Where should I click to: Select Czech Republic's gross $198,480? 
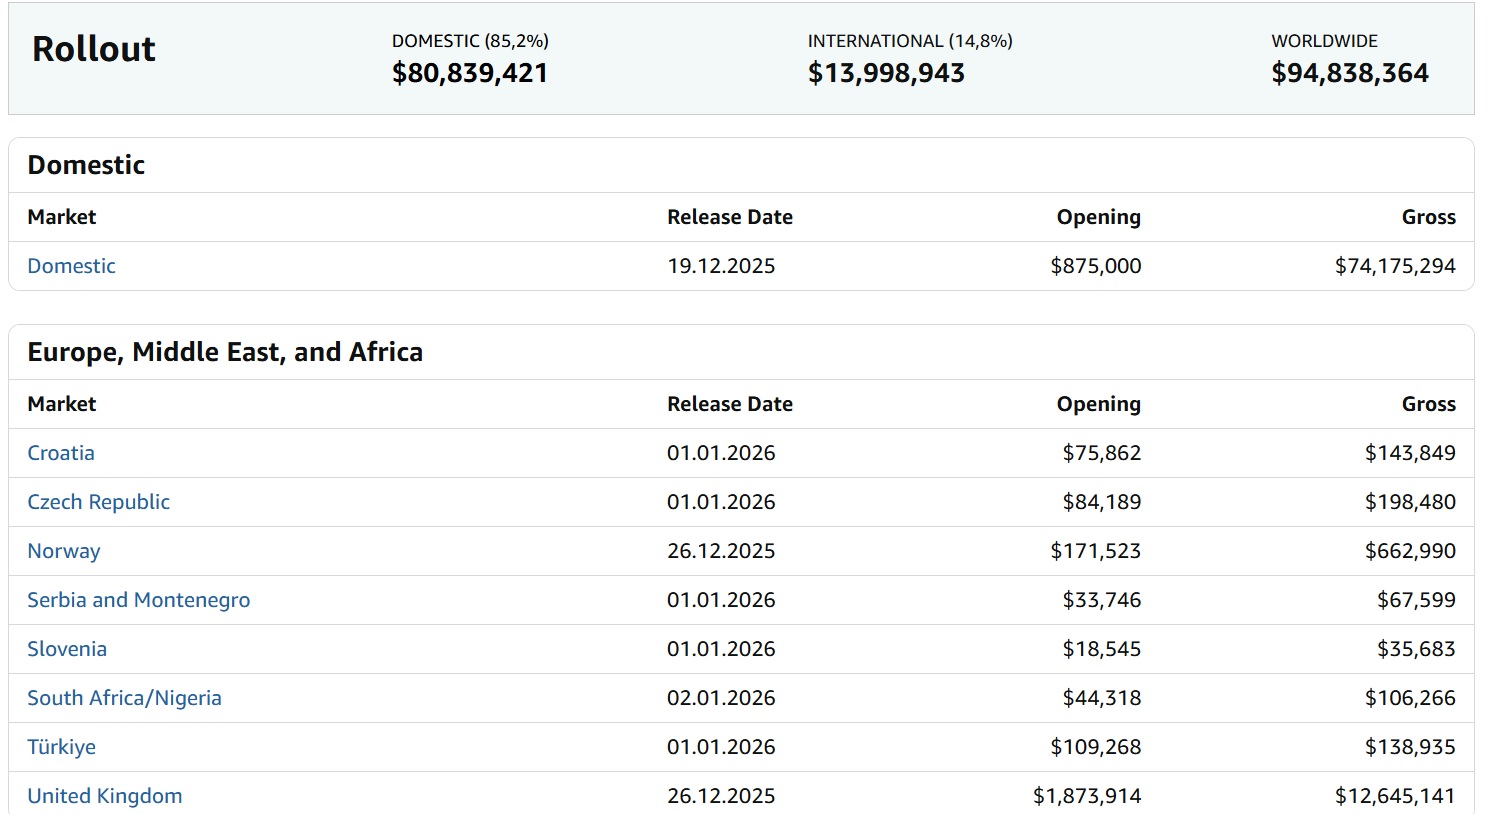1410,502
